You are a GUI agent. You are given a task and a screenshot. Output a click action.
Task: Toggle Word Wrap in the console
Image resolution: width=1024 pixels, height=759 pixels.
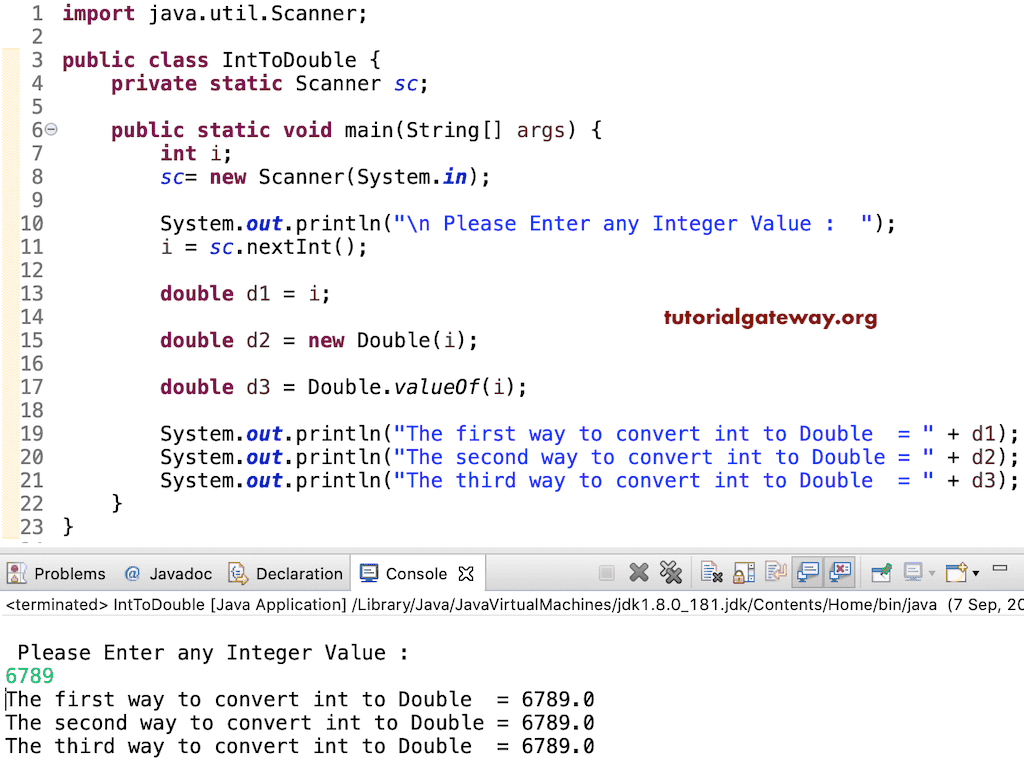pos(776,573)
